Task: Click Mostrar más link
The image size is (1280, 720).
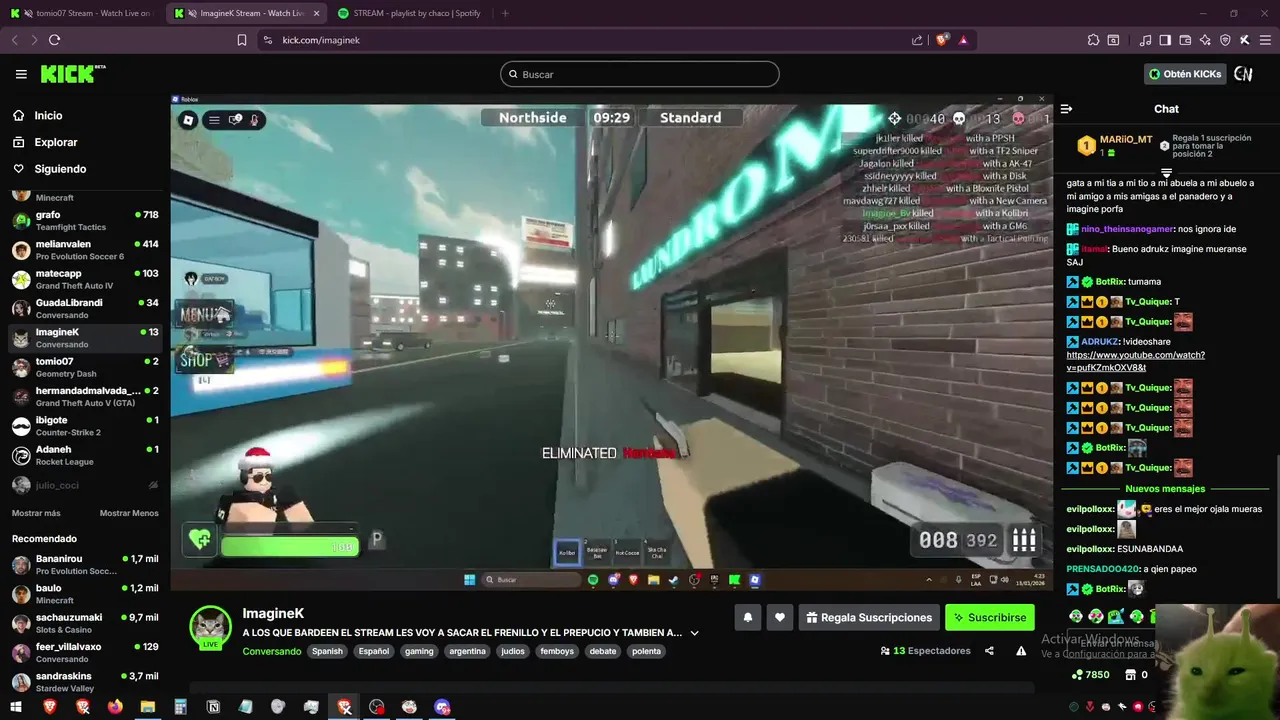Action: point(36,513)
